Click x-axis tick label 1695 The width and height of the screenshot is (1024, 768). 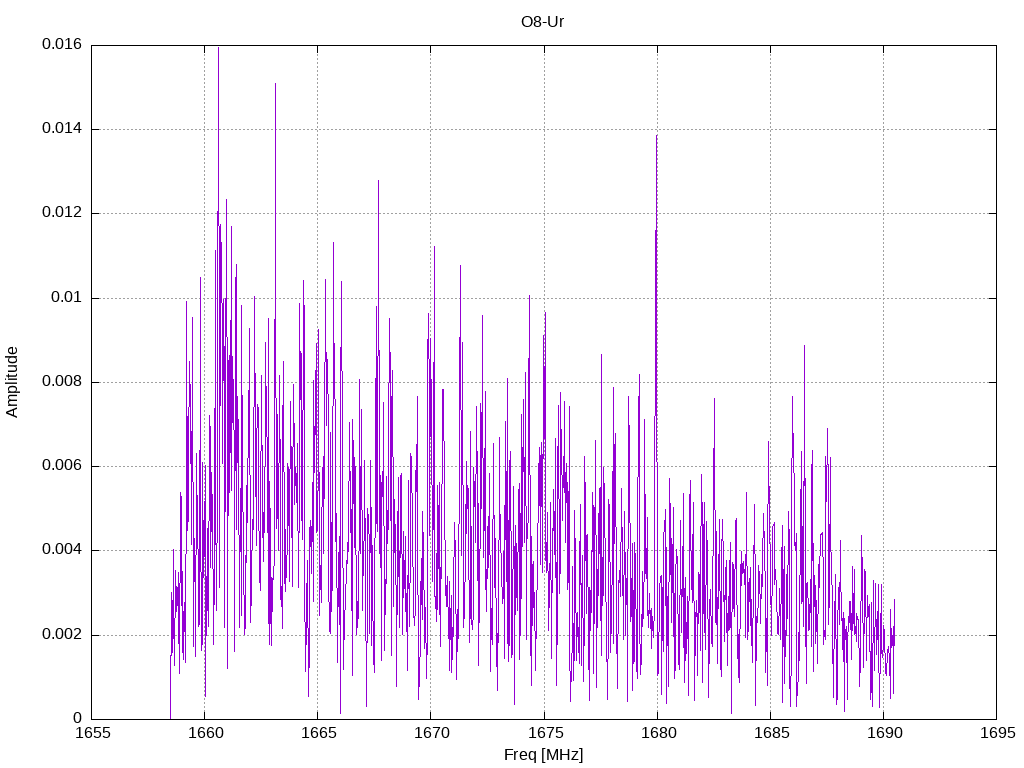pos(997,733)
